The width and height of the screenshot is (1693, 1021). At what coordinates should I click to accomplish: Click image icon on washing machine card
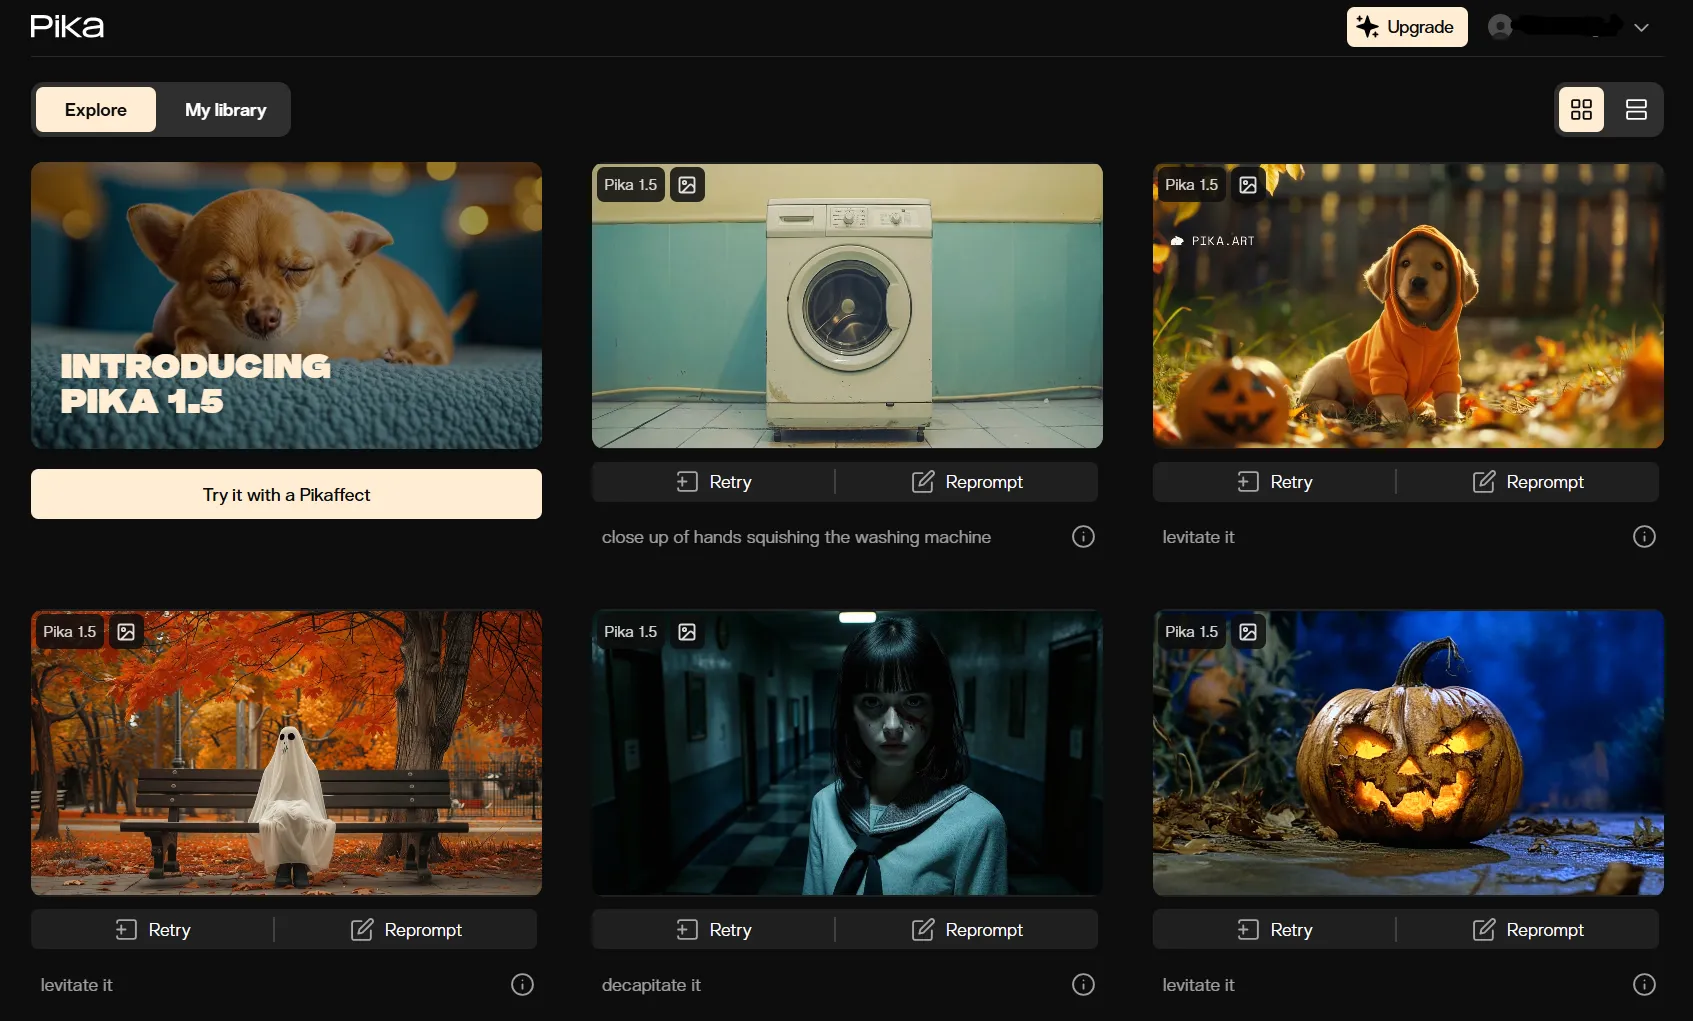coord(687,185)
